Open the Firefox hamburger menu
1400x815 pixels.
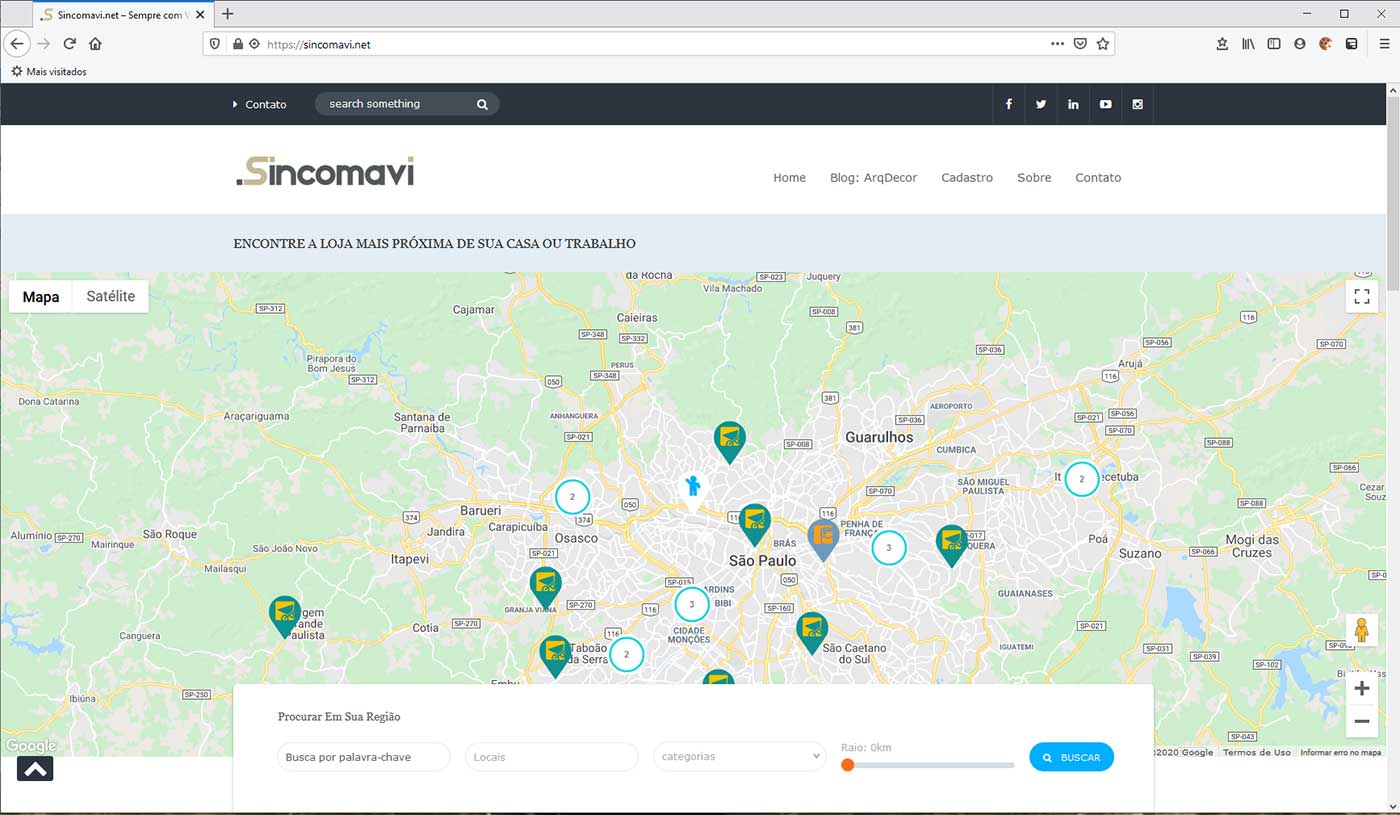pos(1384,44)
